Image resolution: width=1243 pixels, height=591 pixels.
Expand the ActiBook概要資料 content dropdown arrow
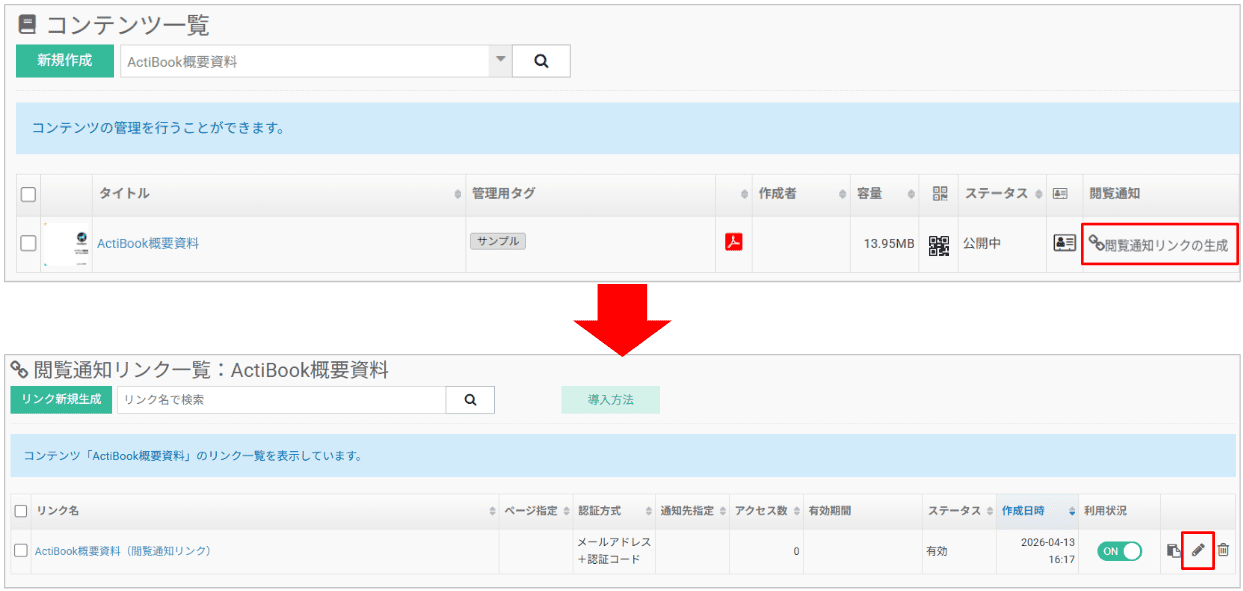point(500,61)
